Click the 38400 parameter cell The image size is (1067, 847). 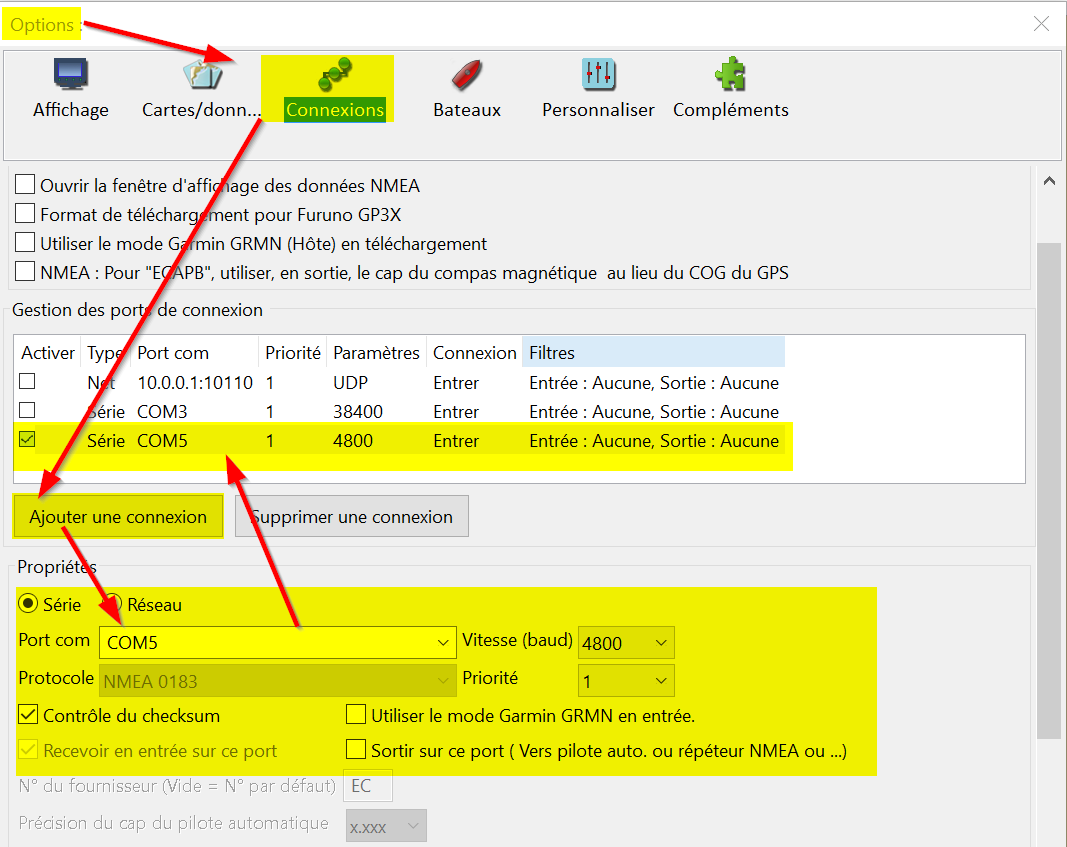pyautogui.click(x=358, y=412)
